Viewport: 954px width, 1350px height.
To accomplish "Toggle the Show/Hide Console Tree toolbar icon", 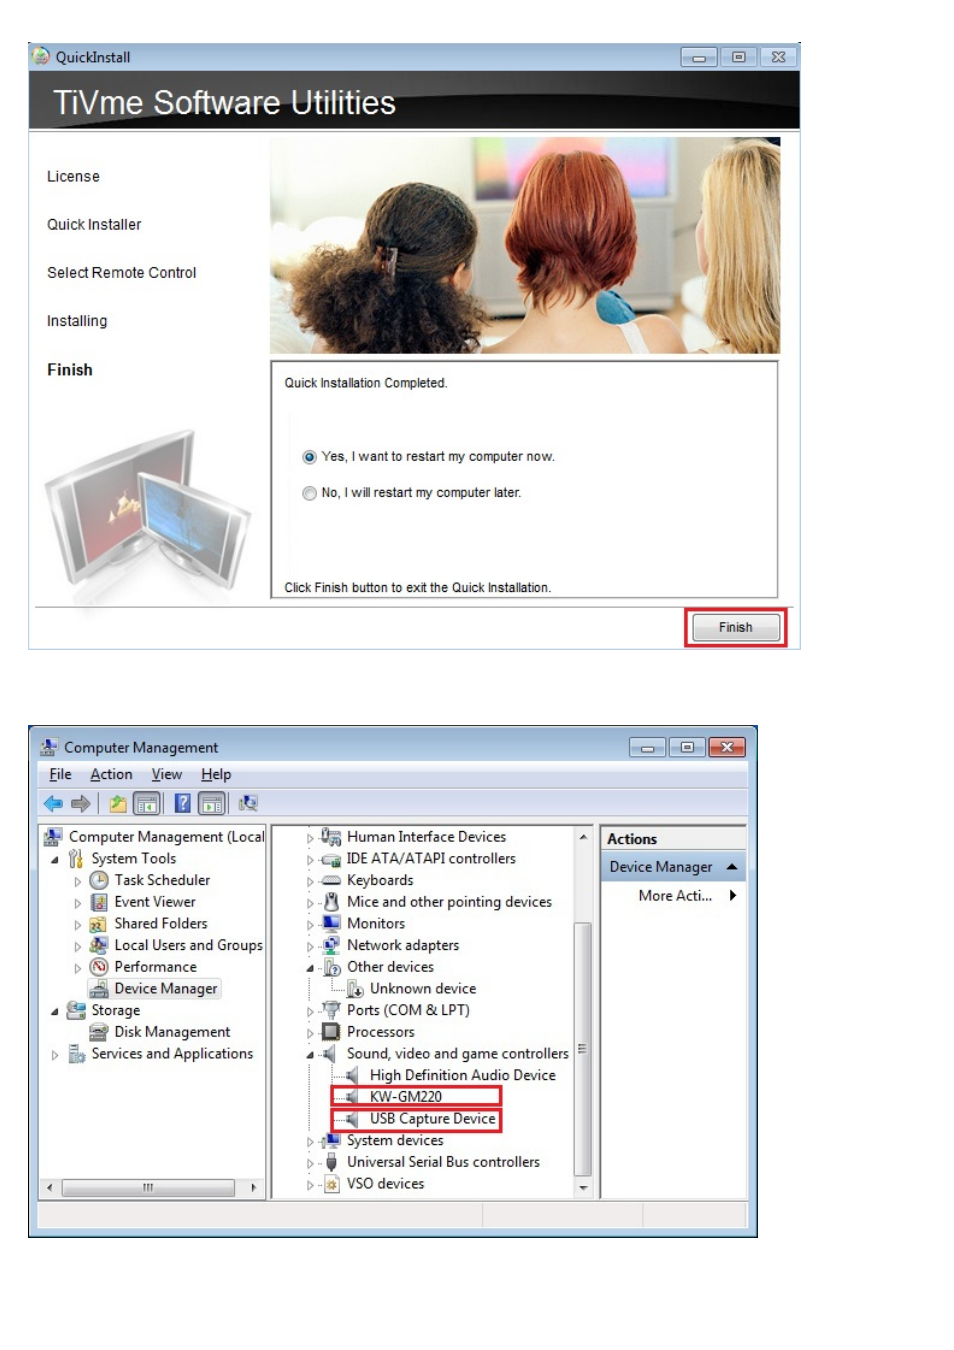I will coord(147,803).
